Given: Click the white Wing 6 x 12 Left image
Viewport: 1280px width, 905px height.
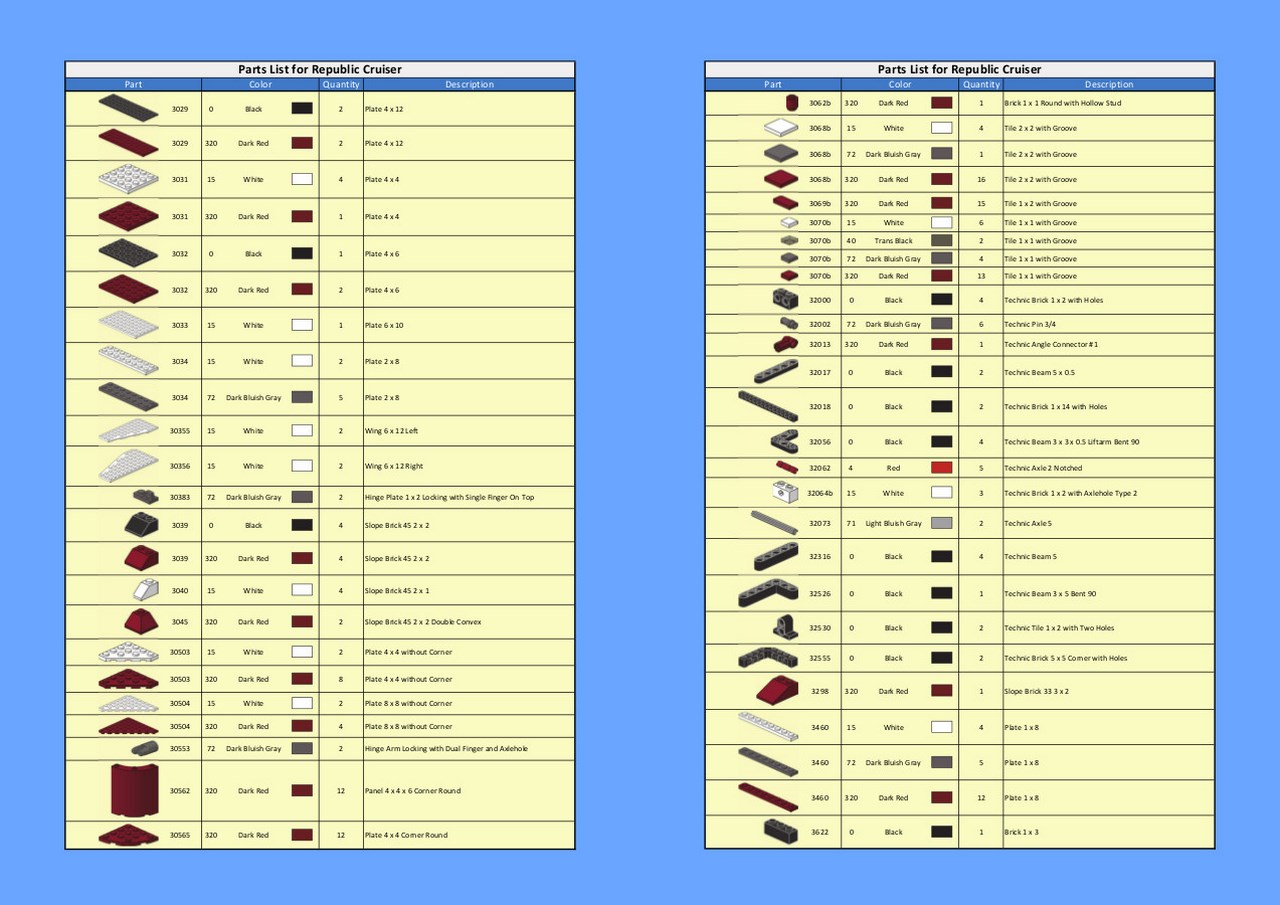Looking at the screenshot, I should tap(128, 430).
